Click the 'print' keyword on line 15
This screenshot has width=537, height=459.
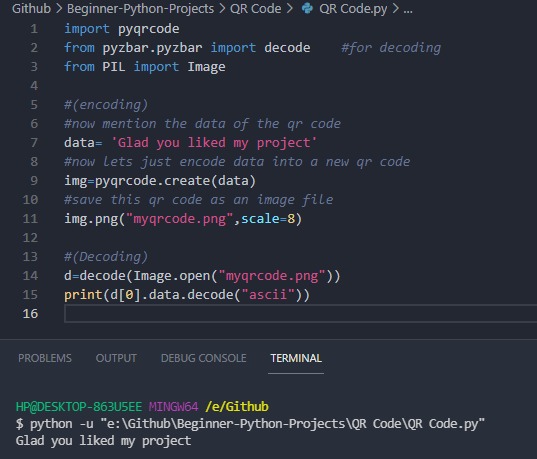pyautogui.click(x=83, y=295)
